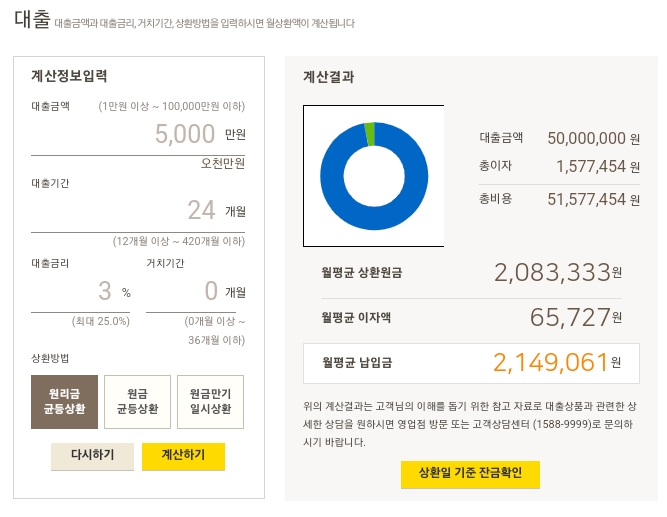
Task: Select the 월평균 상환원금 2,083,333 value
Action: 558,272
